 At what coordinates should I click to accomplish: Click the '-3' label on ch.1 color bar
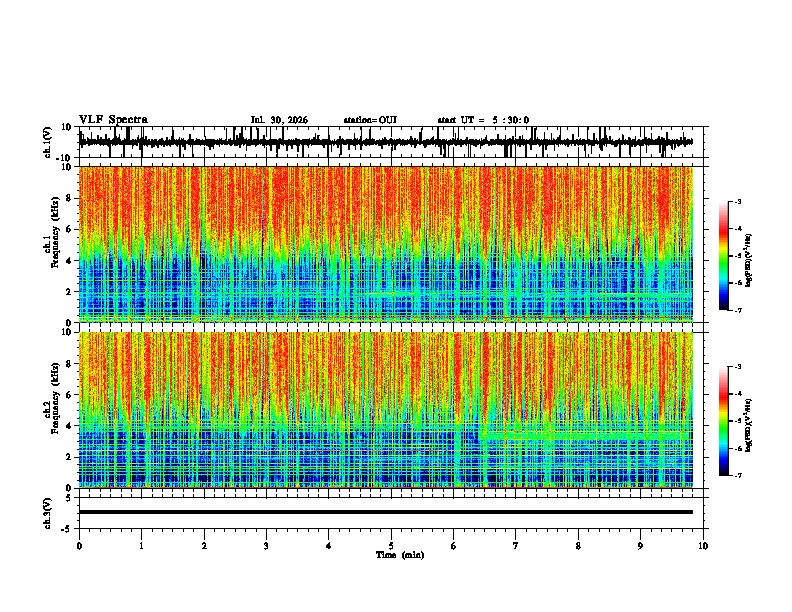737,201
